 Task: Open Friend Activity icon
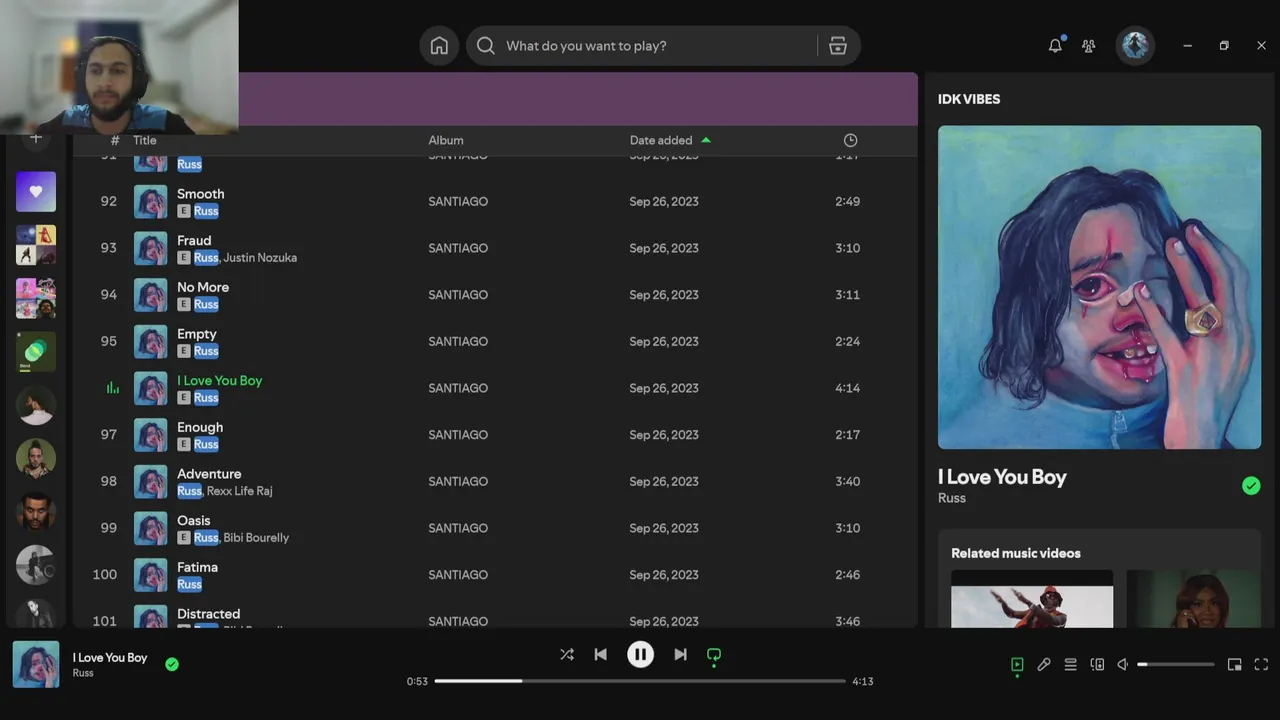click(1089, 46)
